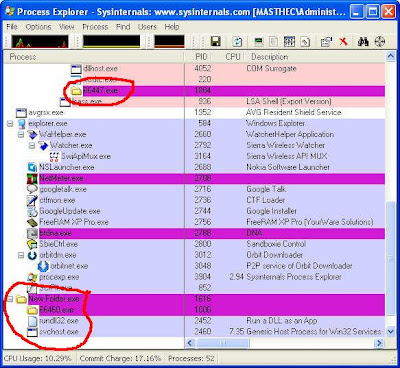
Task: Click the horizontal scrollbar left arrow
Action: click(x=191, y=343)
